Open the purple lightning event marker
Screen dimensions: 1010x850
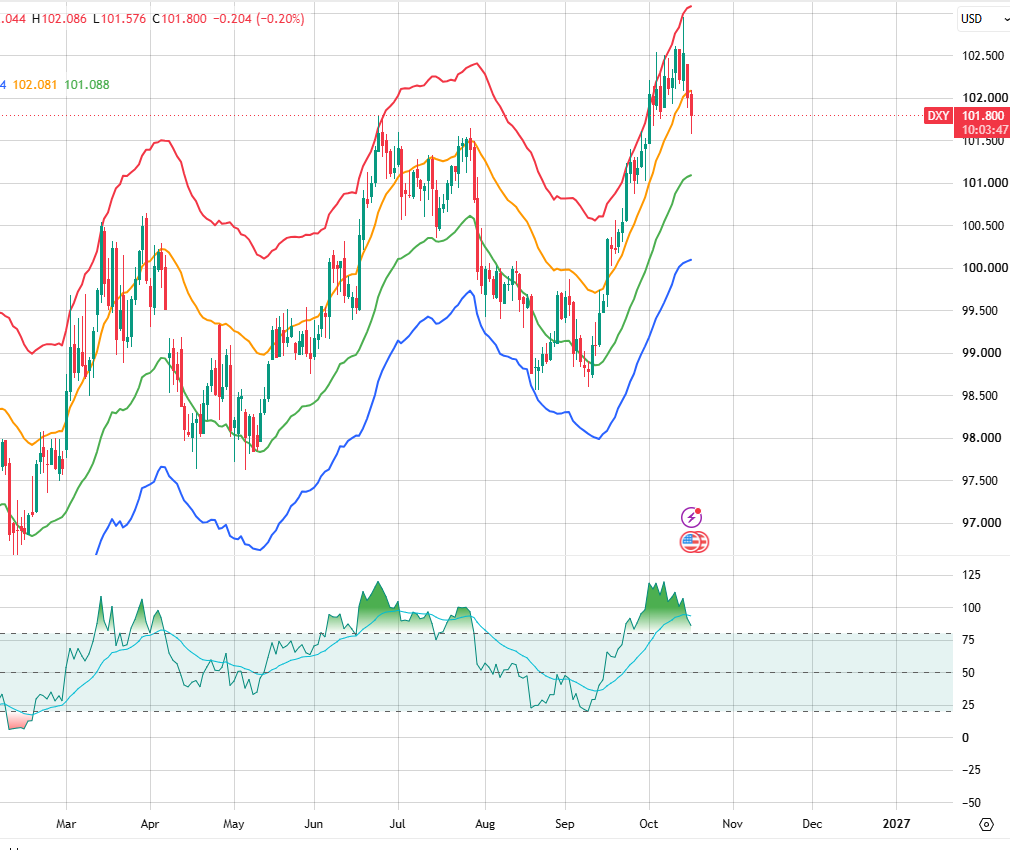tap(691, 517)
